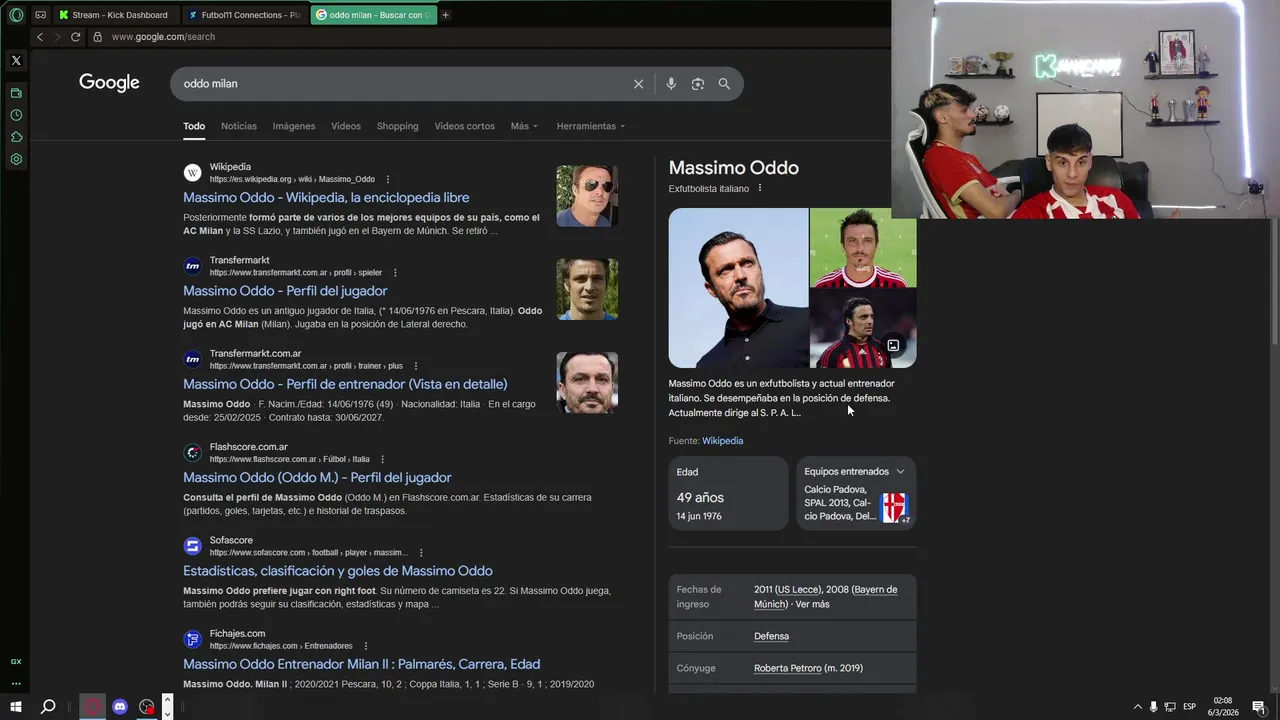Reload the page with the refresh icon
1280x720 pixels.
click(x=75, y=37)
